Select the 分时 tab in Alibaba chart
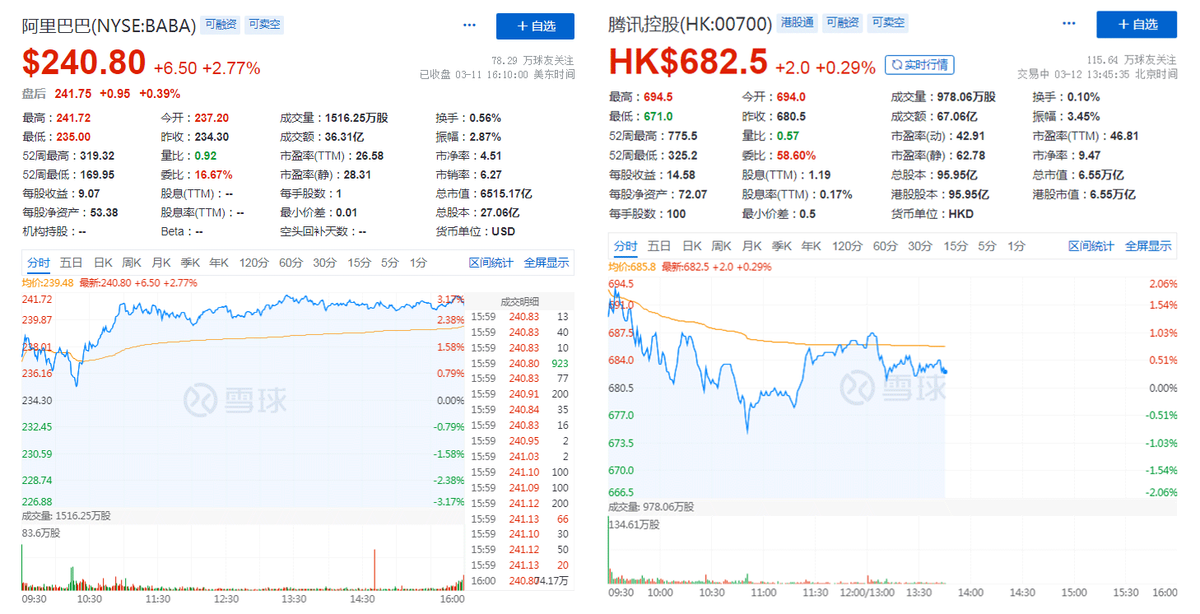Image resolution: width=1200 pixels, height=614 pixels. [x=38, y=263]
